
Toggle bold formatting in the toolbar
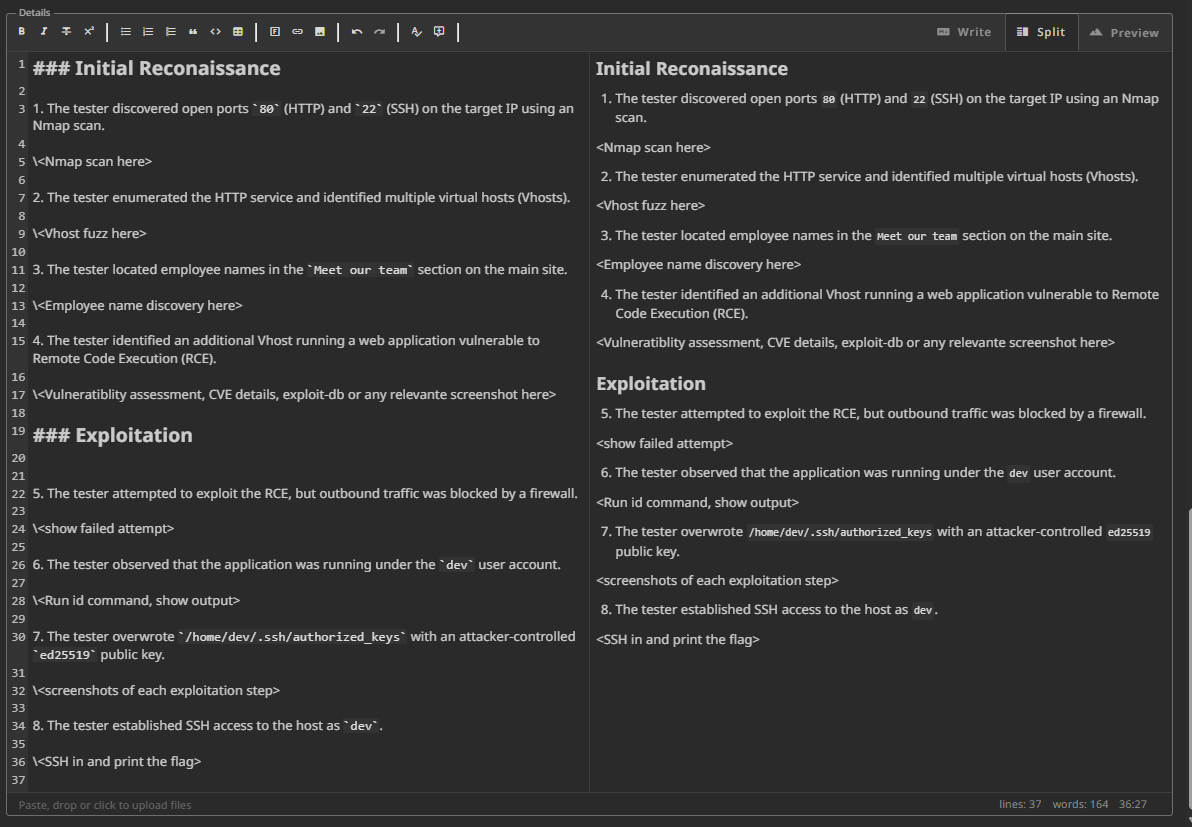tap(22, 32)
